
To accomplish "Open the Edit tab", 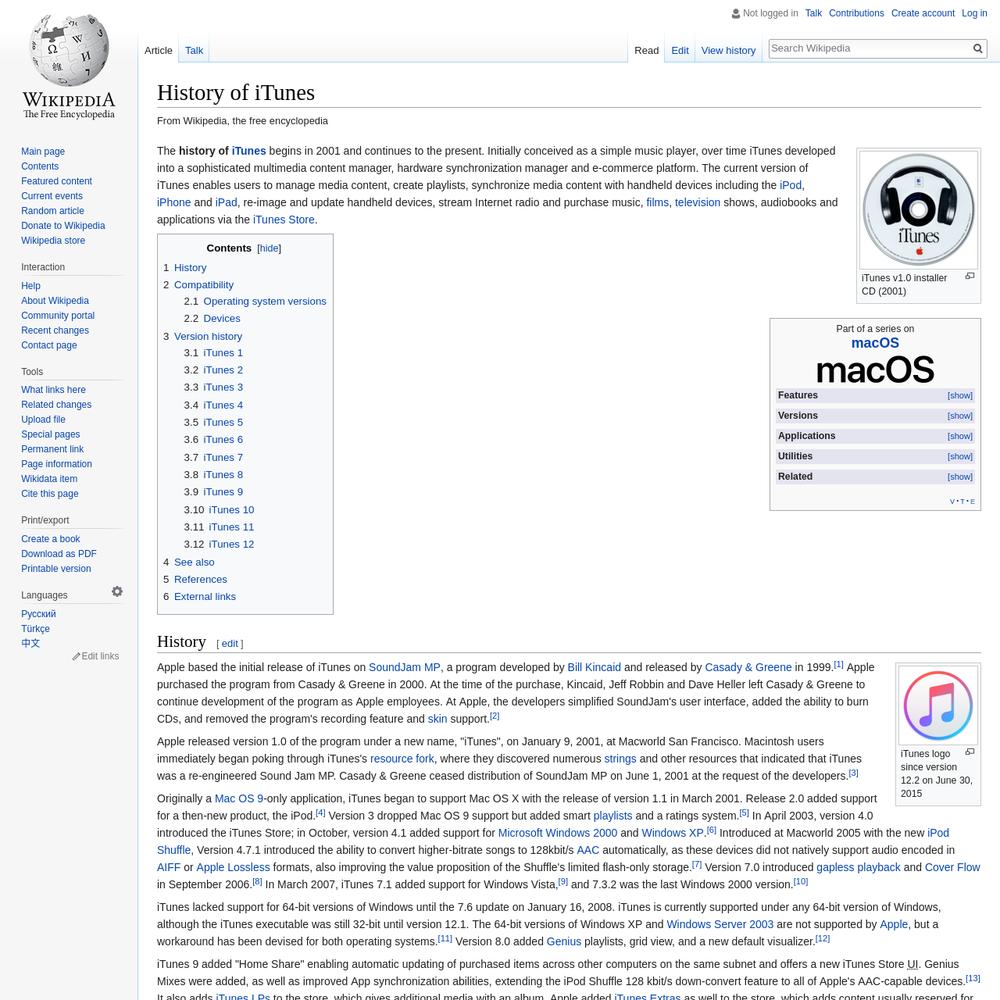I will click(x=680, y=50).
